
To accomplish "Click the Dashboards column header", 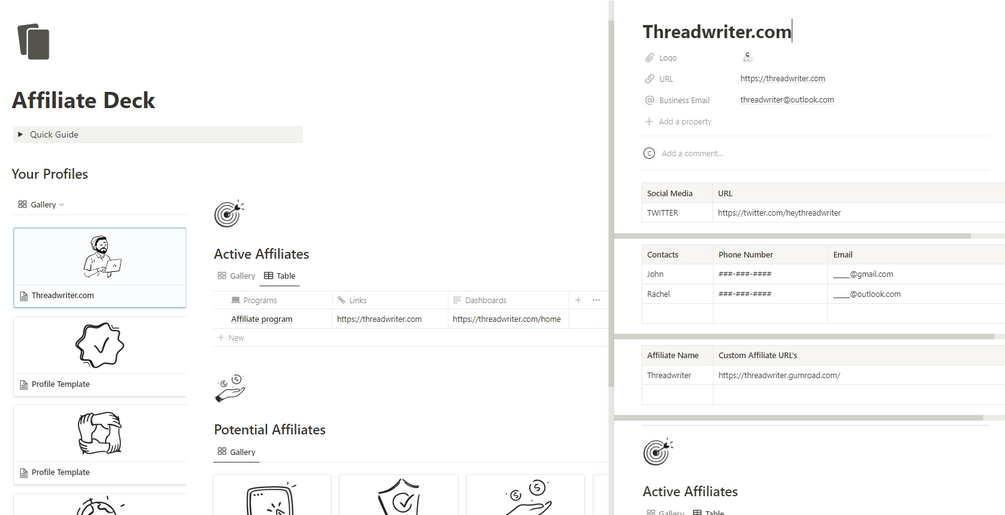I will point(508,300).
